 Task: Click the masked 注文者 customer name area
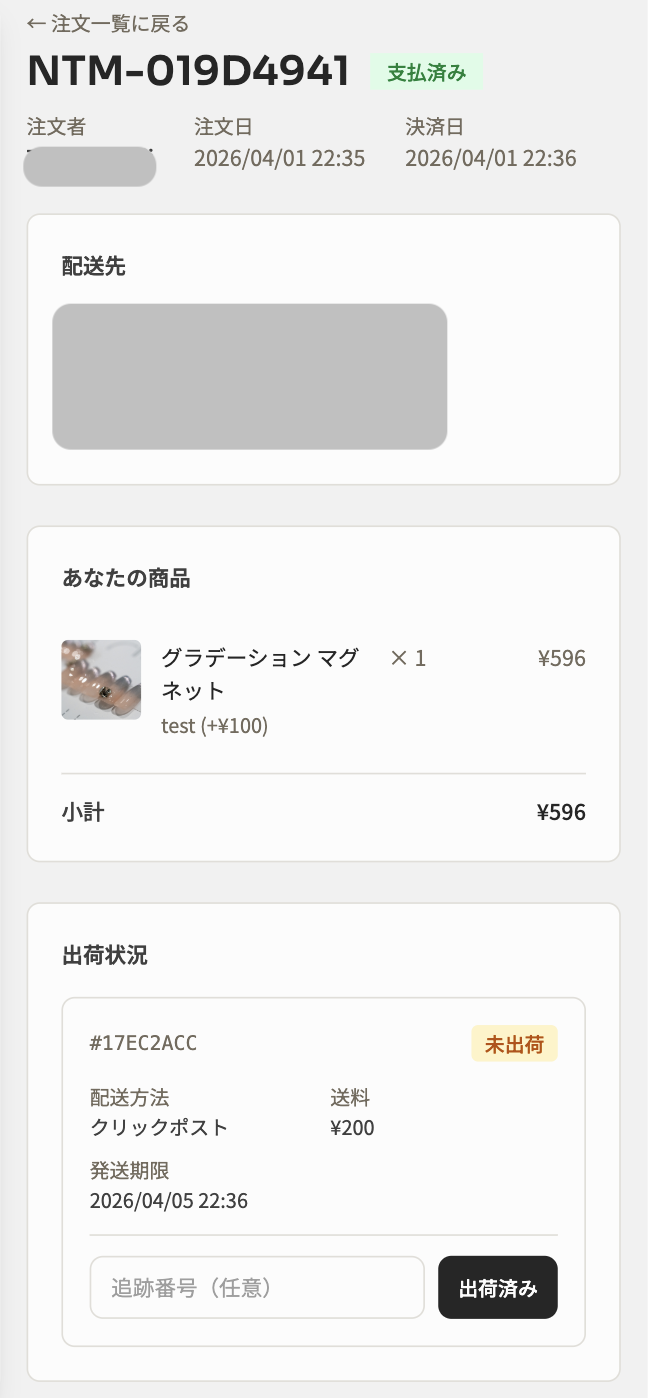point(89,165)
